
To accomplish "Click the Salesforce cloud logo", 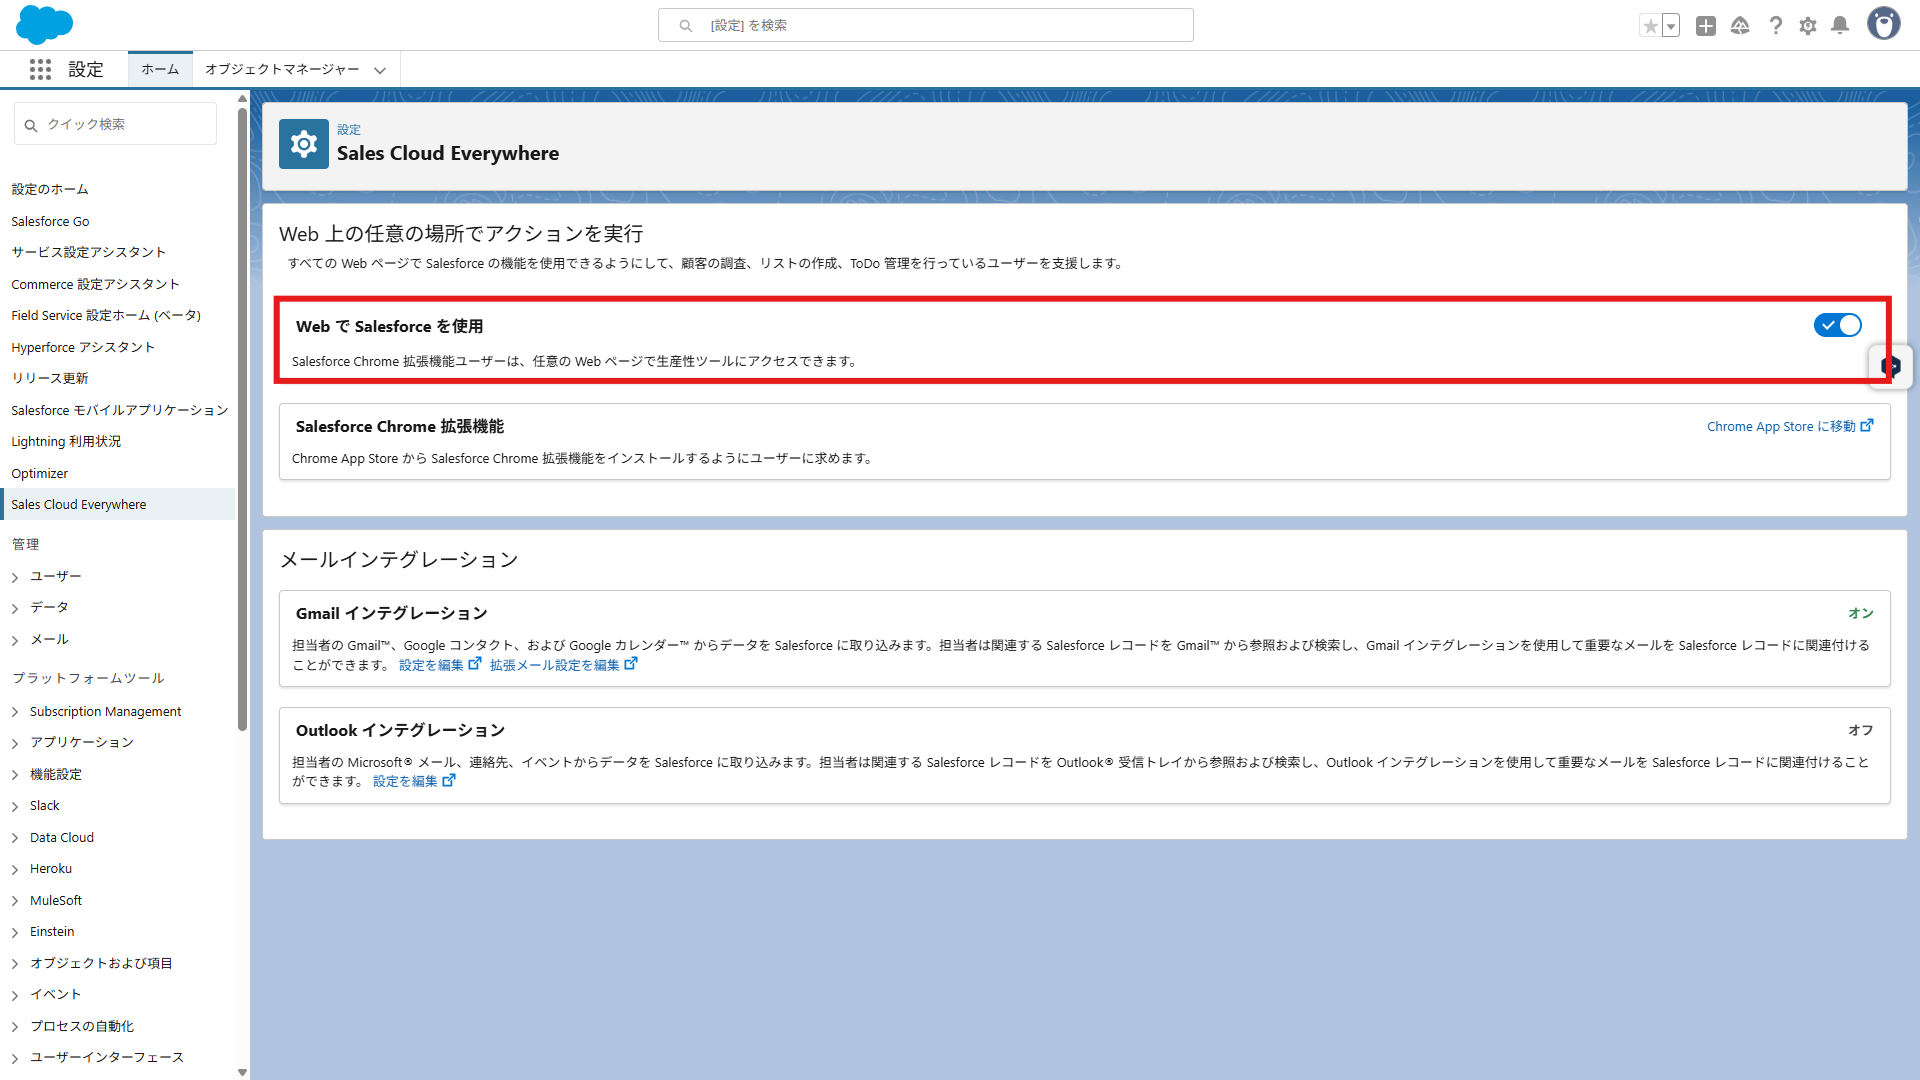I will pyautogui.click(x=45, y=25).
